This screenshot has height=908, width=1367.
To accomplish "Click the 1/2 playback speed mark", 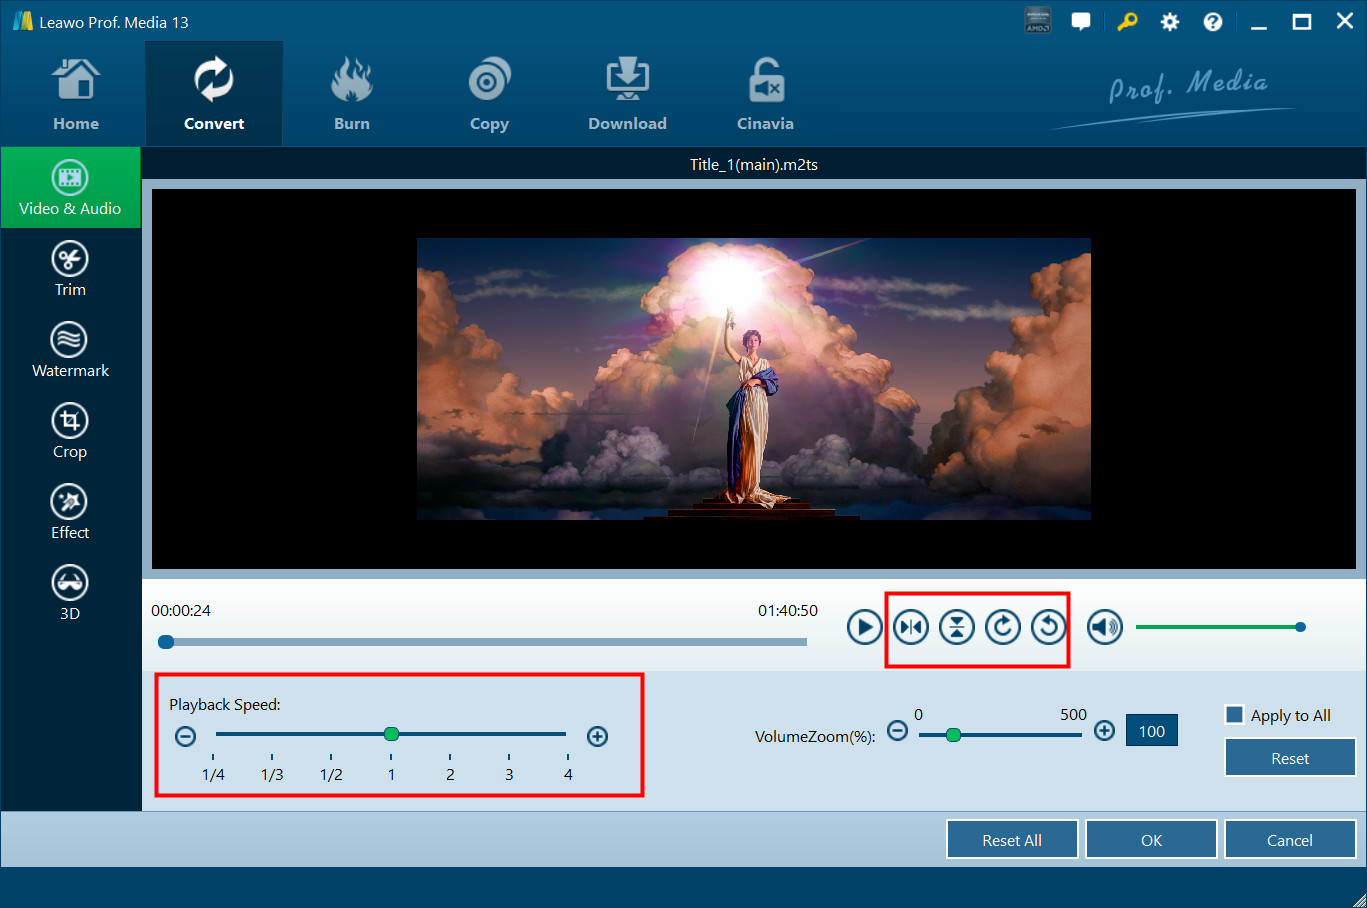I will click(x=331, y=774).
